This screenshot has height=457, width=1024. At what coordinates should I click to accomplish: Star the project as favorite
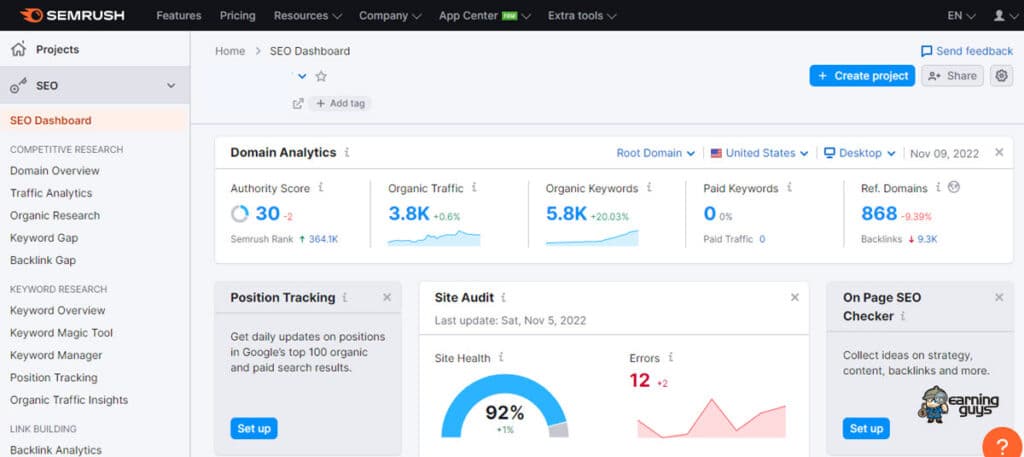(321, 76)
